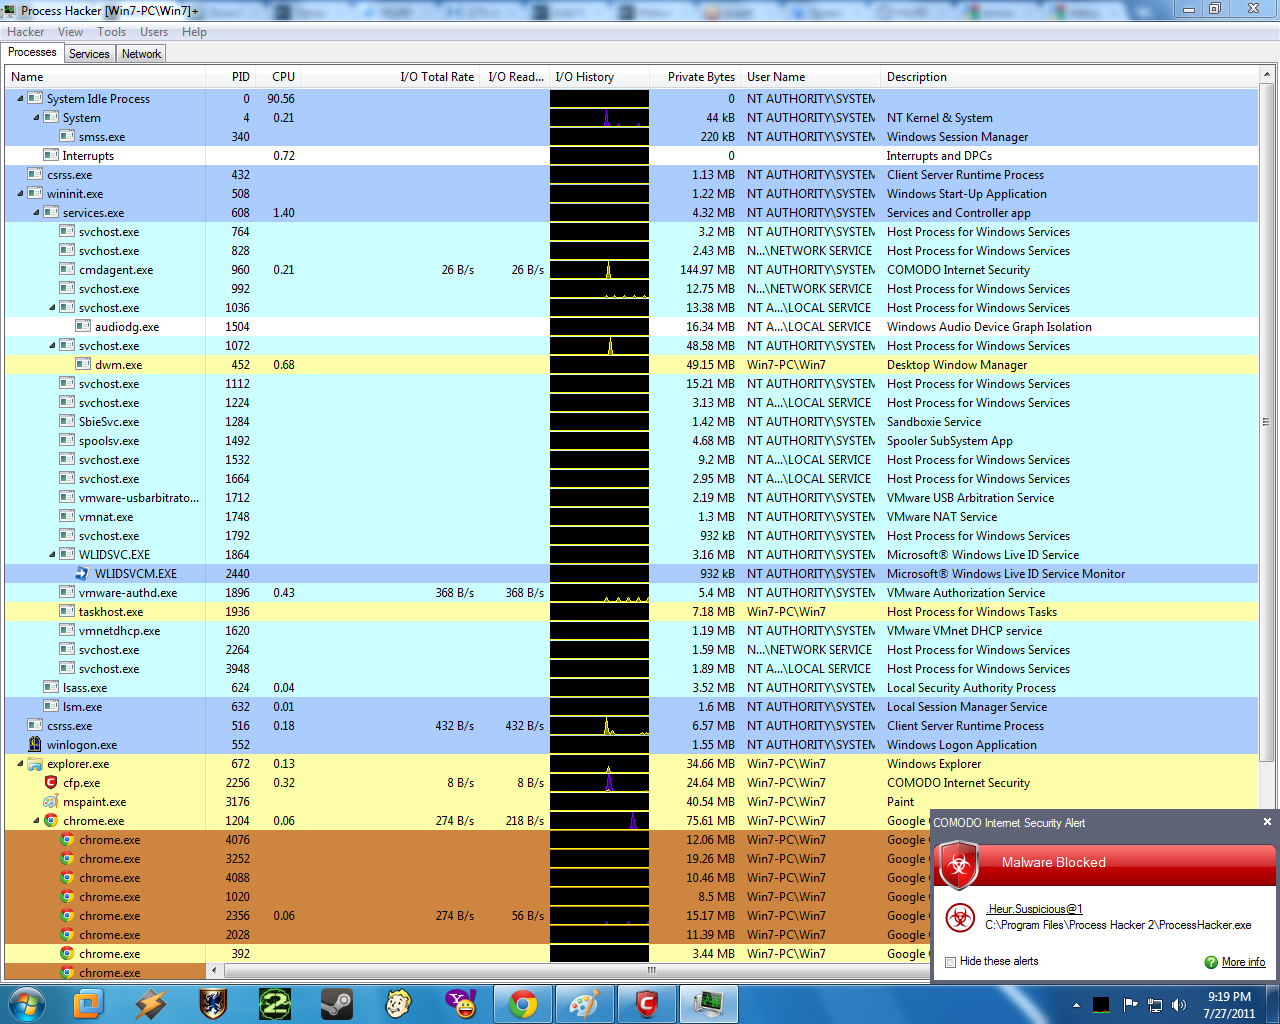Open COMODO Internet Security from the taskbar
1280x1024 pixels.
coord(646,1003)
